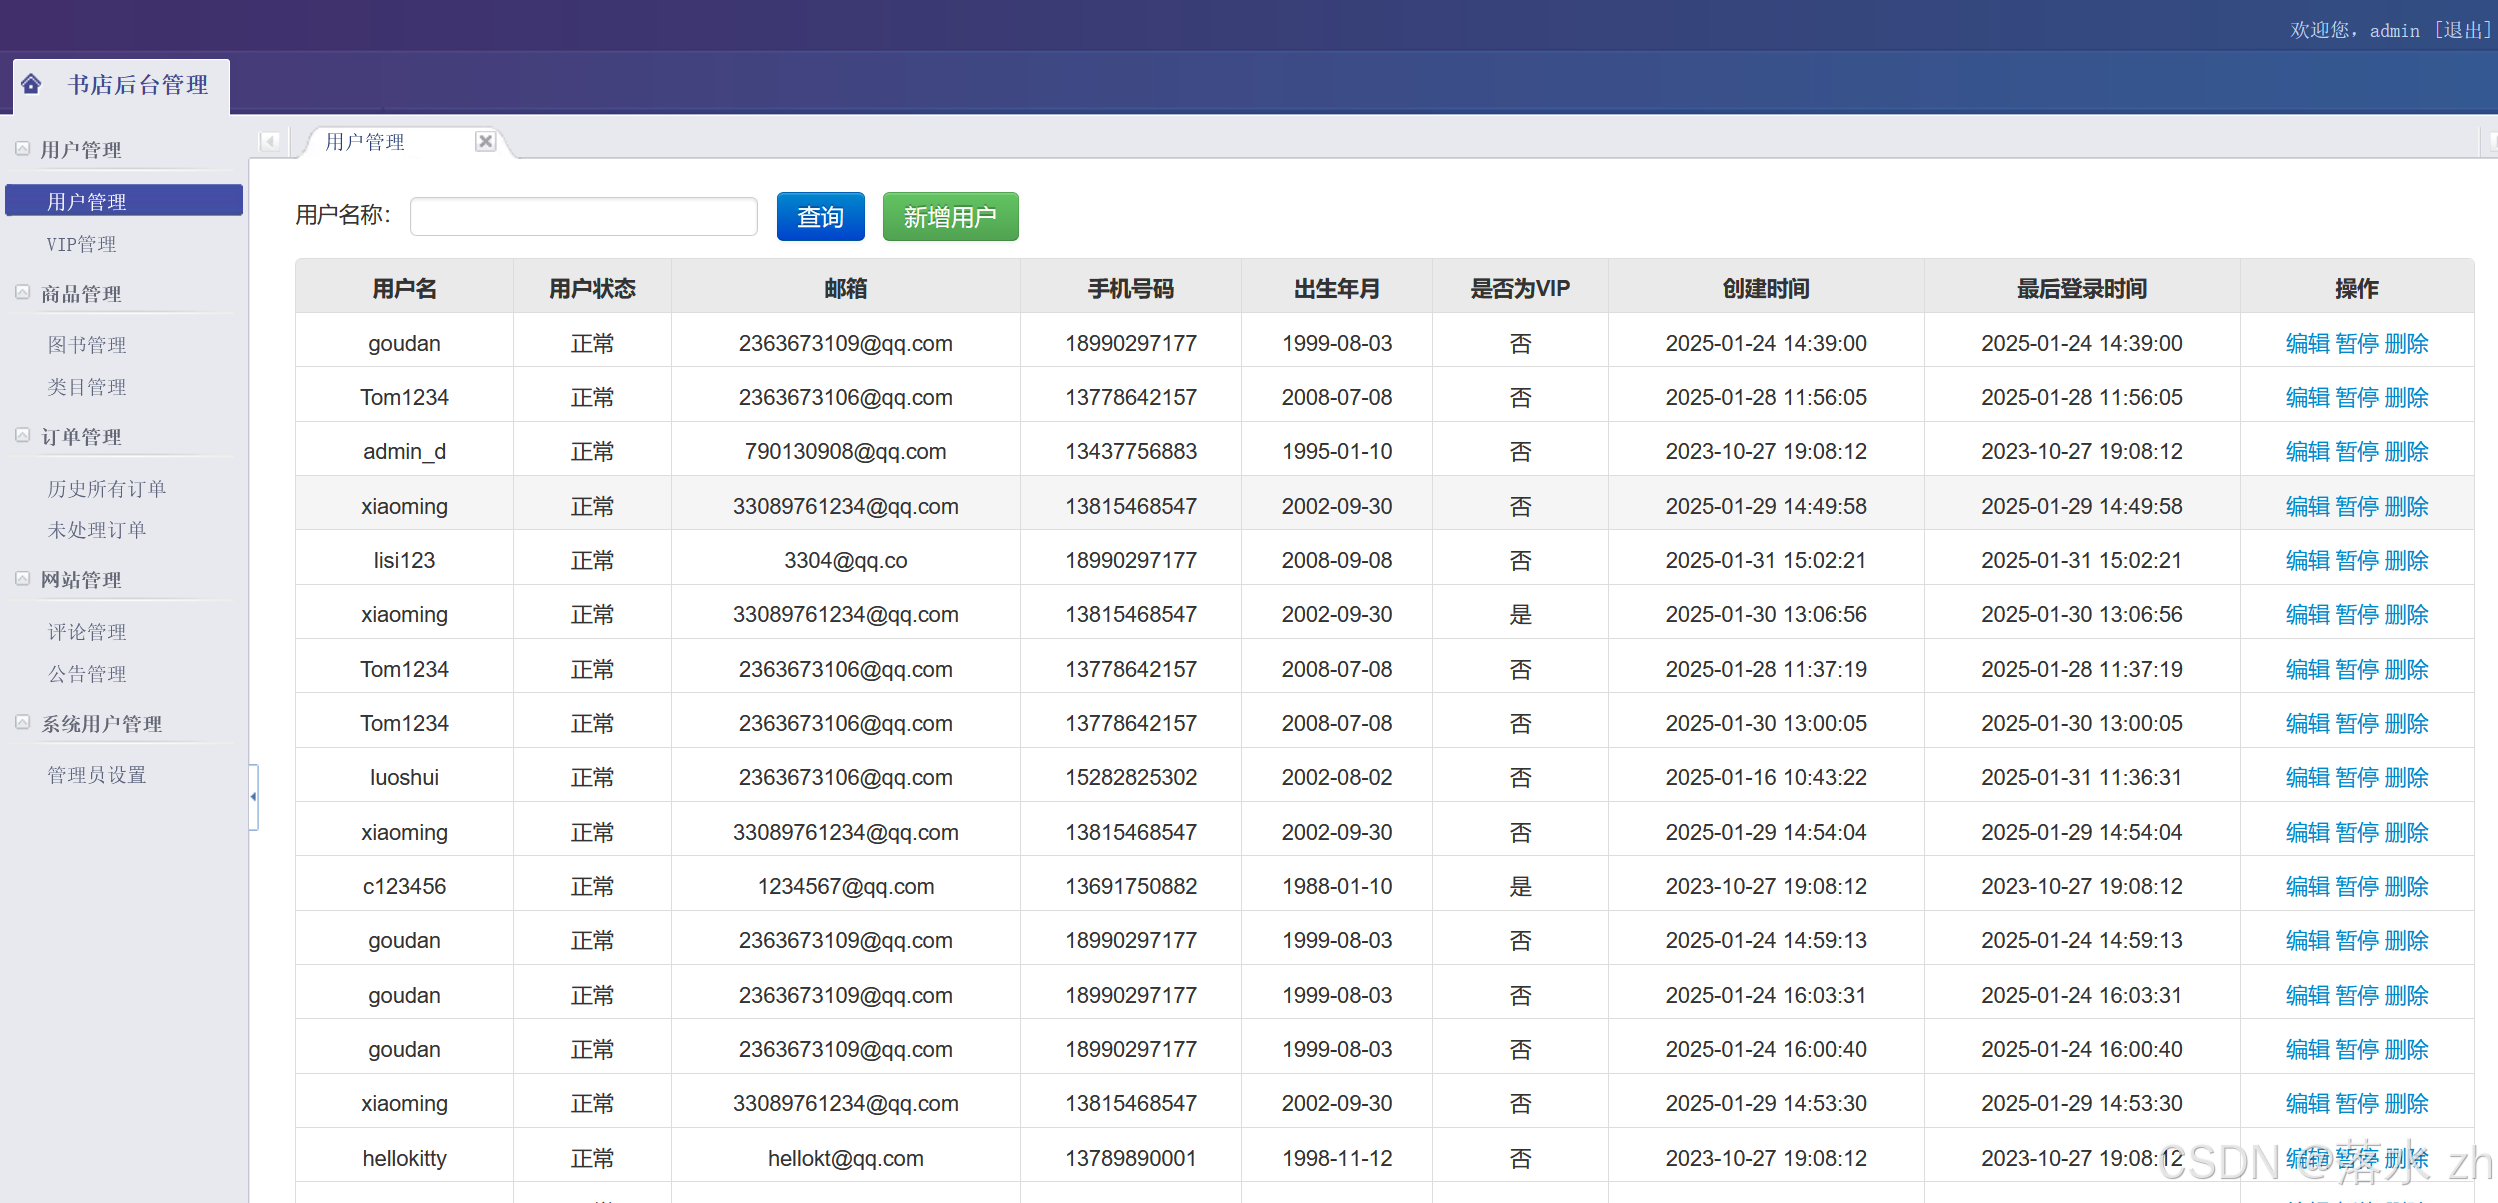The height and width of the screenshot is (1203, 2498).
Task: Collapse the sidebar using the splitter arrow
Action: [x=253, y=797]
